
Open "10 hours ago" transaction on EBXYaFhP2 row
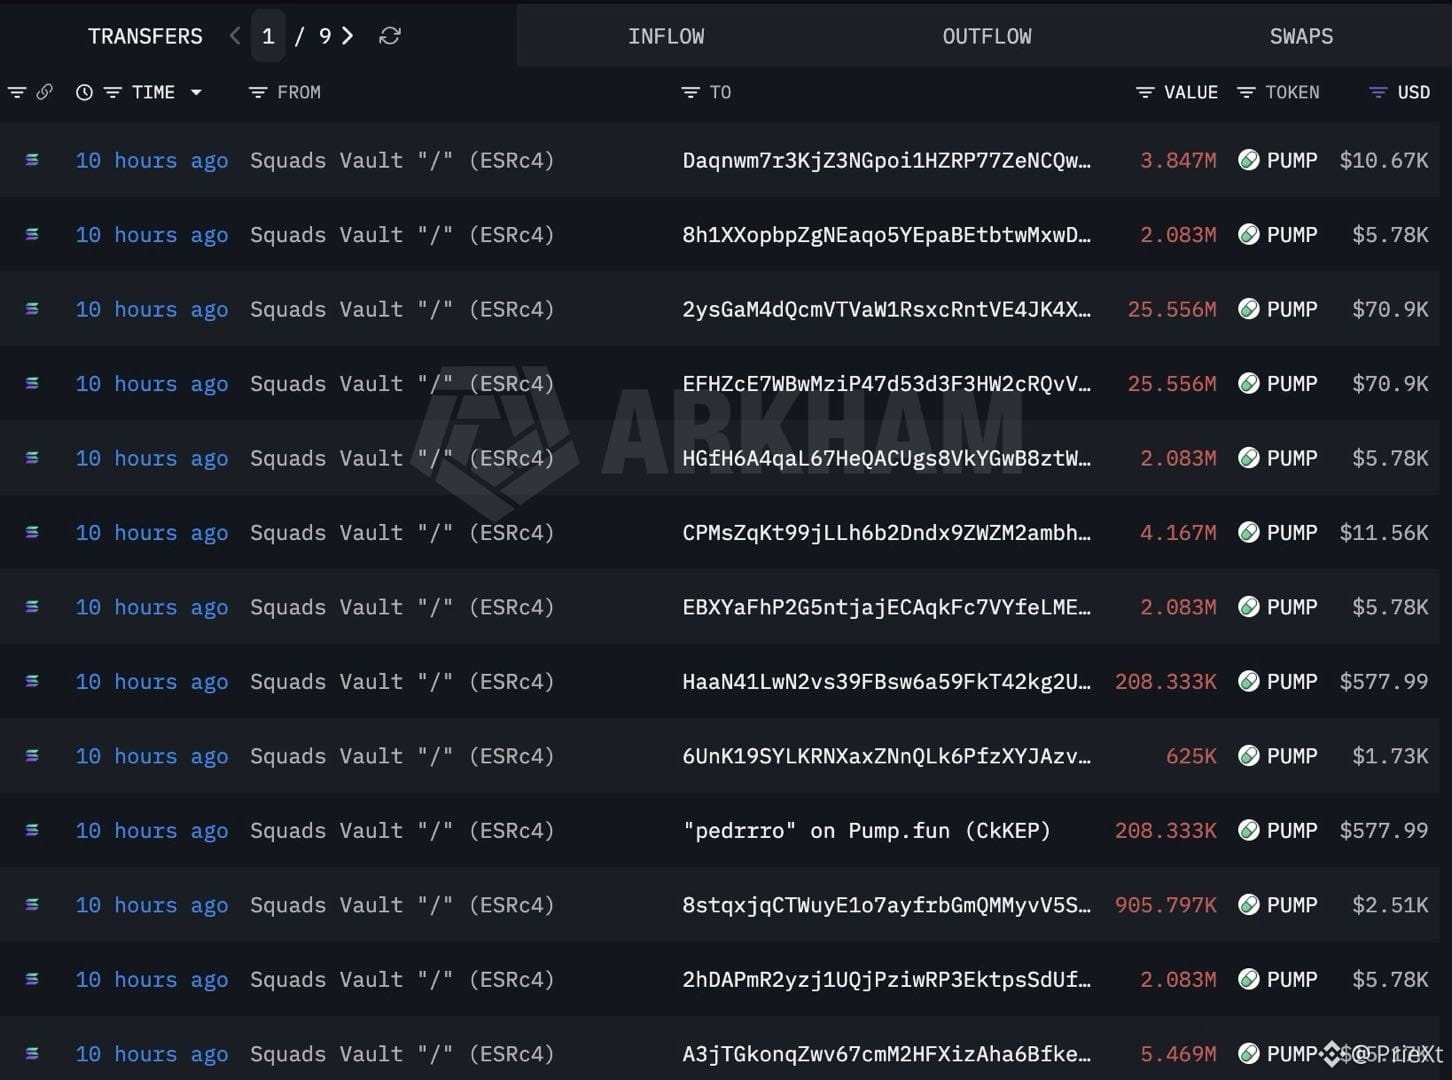pyautogui.click(x=152, y=607)
